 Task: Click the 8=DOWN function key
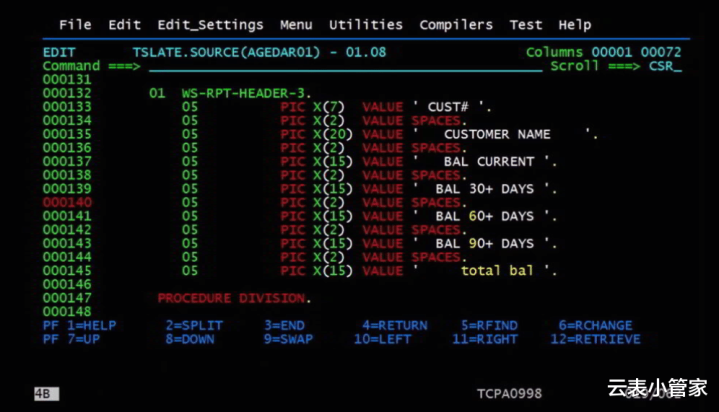[x=190, y=339]
